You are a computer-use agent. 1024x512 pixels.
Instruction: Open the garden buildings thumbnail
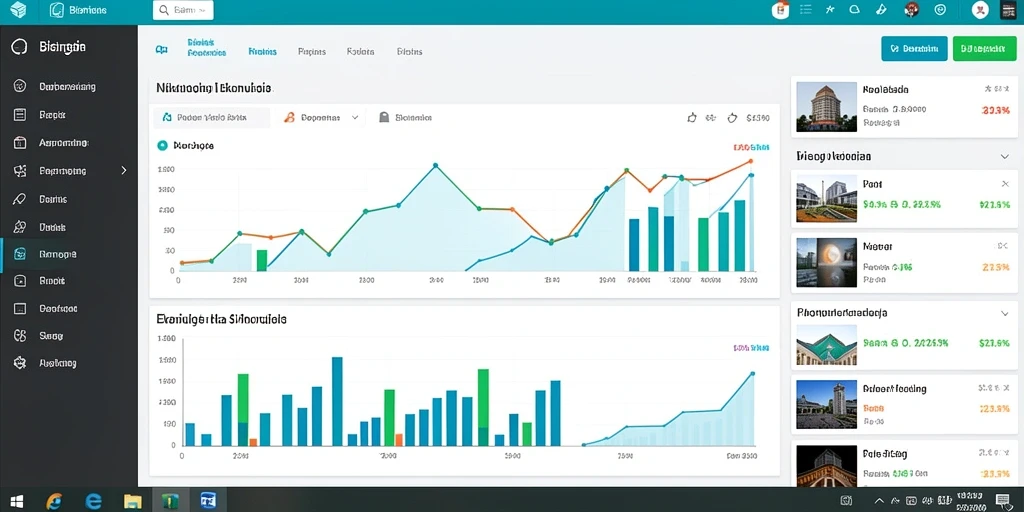point(826,199)
